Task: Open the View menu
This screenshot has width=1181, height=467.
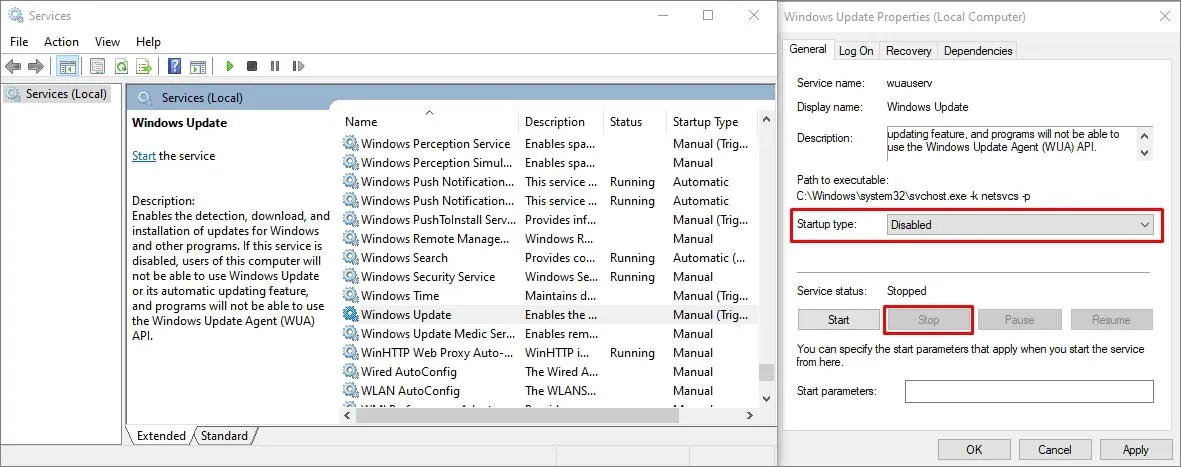Action: (x=107, y=41)
